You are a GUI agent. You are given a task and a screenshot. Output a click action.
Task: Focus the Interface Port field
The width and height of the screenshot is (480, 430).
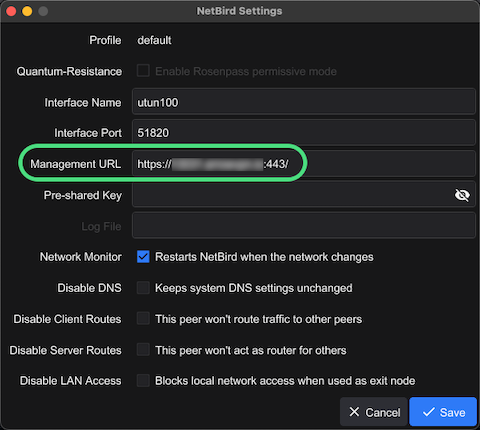click(304, 133)
